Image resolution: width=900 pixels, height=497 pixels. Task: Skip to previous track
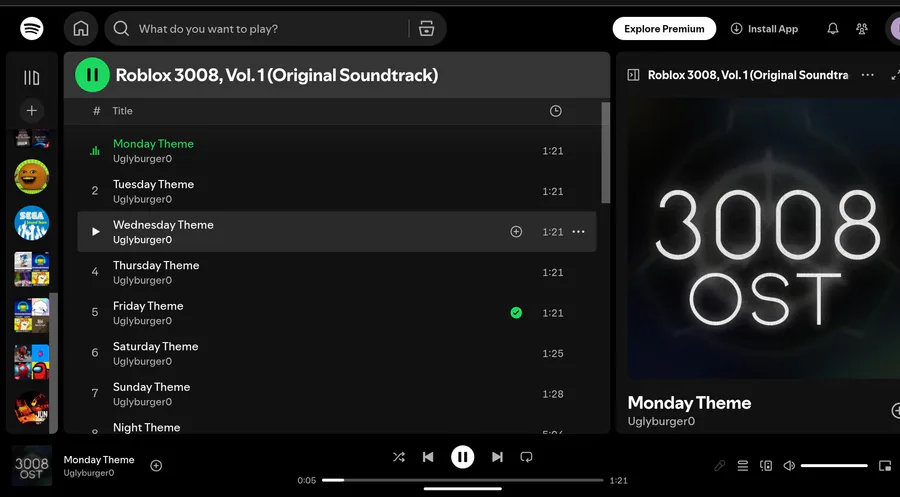coord(428,457)
